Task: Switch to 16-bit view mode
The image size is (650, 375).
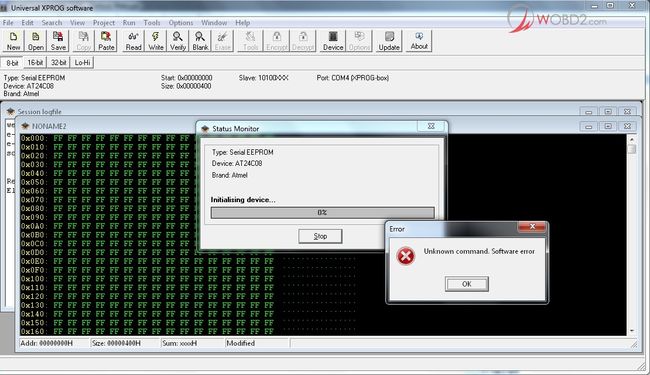Action: (35, 63)
